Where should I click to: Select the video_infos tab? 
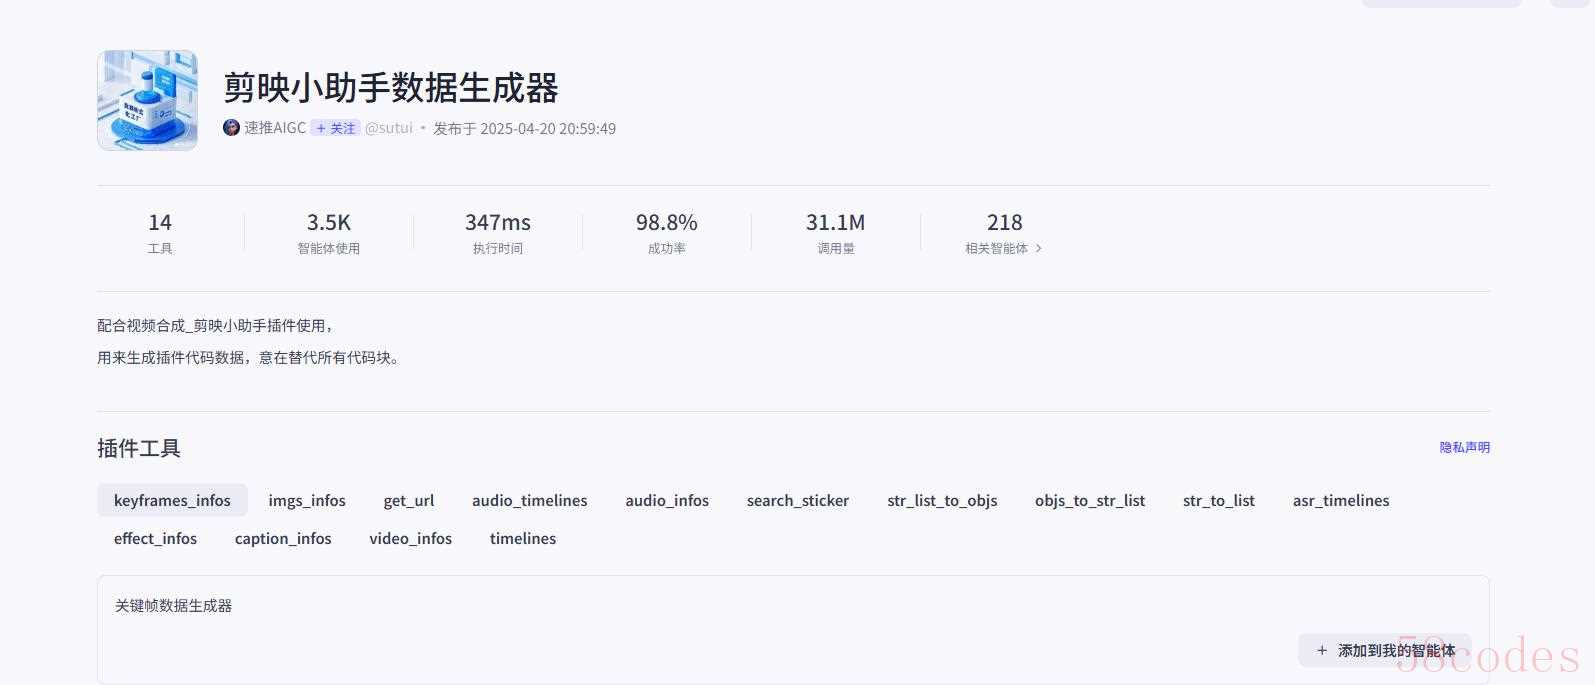click(x=410, y=539)
